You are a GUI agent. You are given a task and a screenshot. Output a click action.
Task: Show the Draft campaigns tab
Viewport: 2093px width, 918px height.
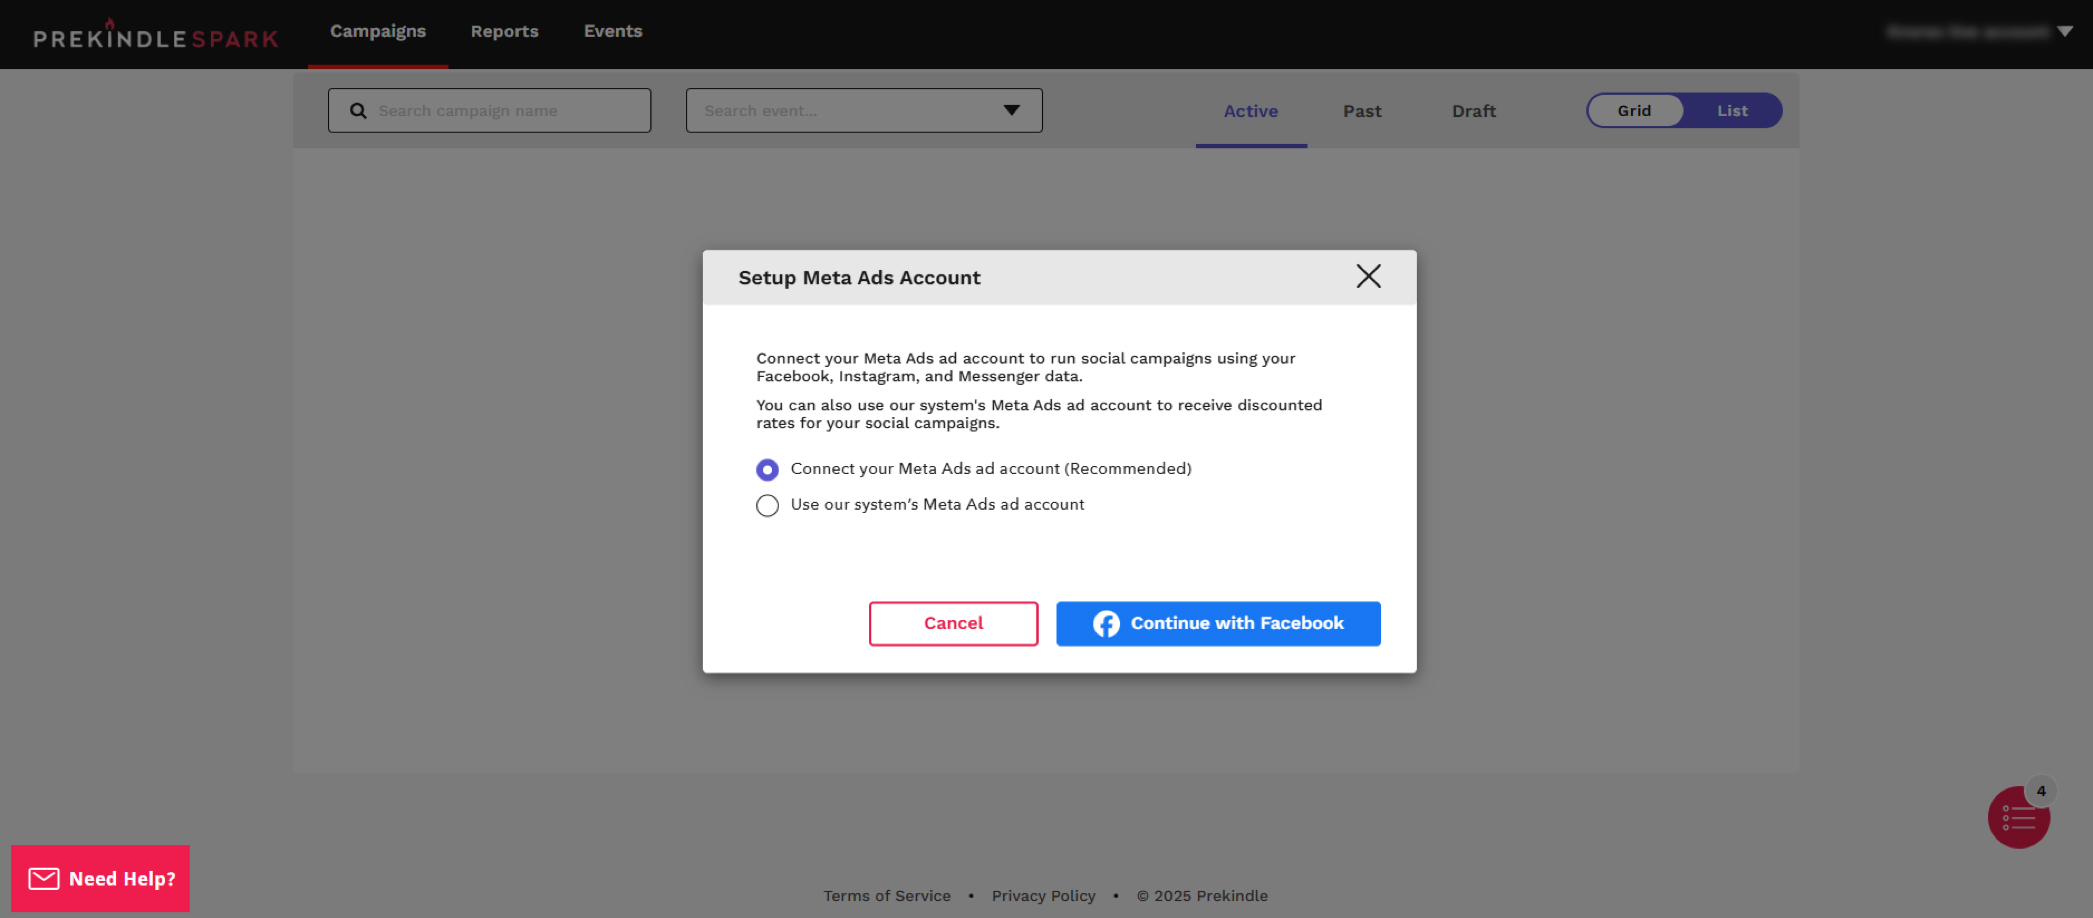(x=1474, y=112)
